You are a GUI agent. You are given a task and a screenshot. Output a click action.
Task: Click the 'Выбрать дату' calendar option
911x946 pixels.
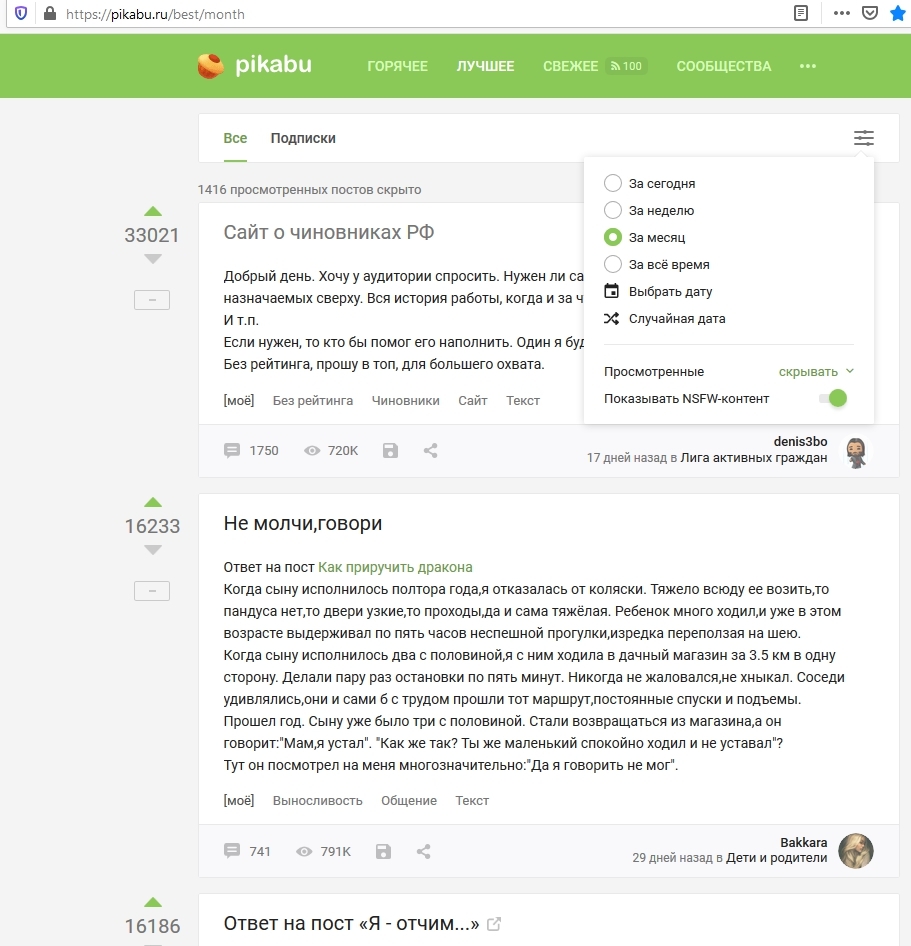(x=670, y=292)
